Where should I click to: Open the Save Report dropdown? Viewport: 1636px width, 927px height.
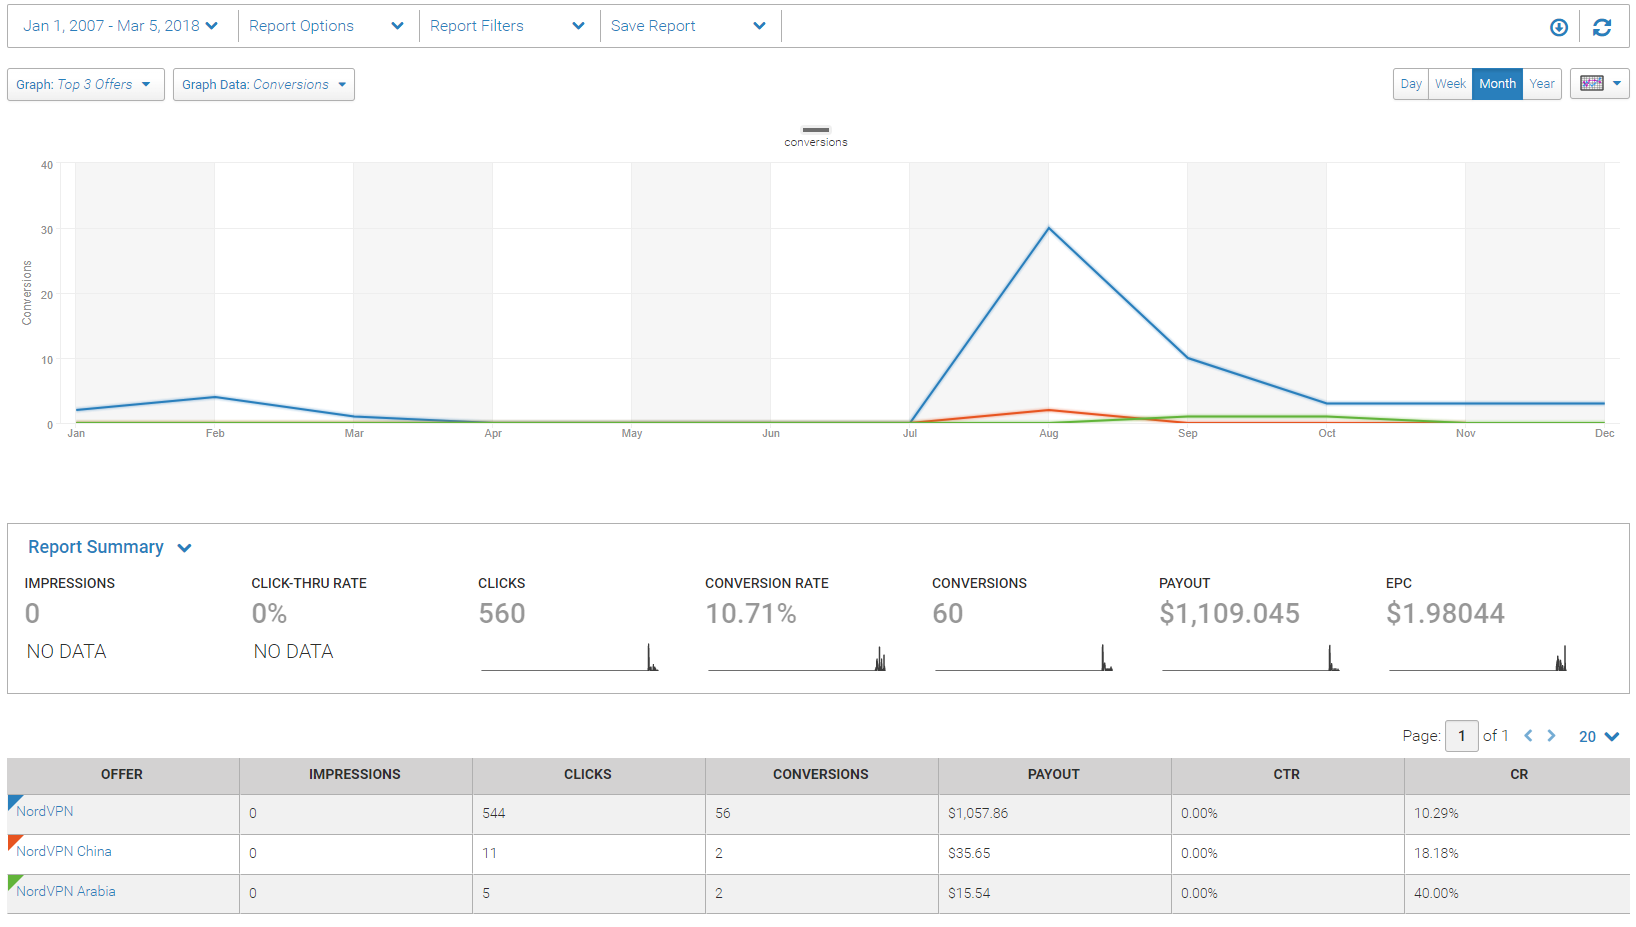[x=688, y=26]
